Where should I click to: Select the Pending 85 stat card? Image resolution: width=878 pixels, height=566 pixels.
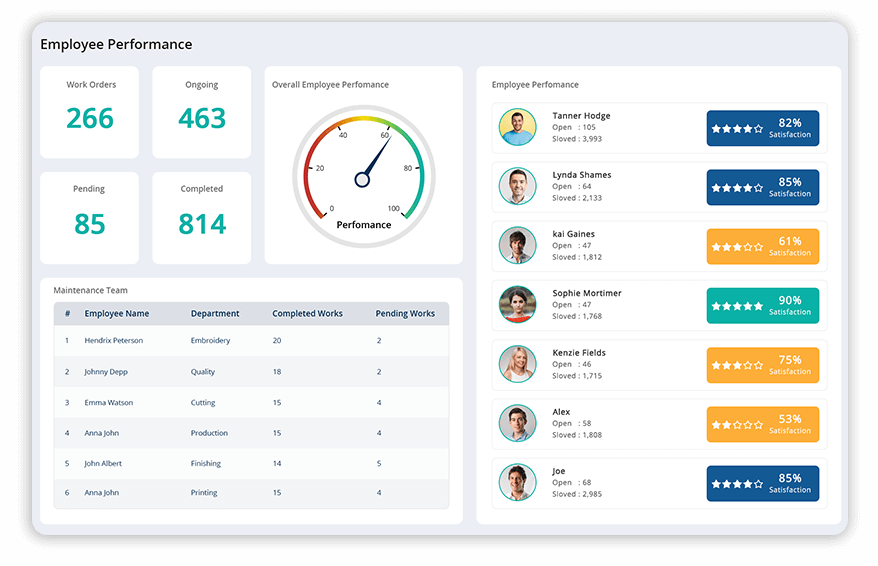[x=90, y=217]
